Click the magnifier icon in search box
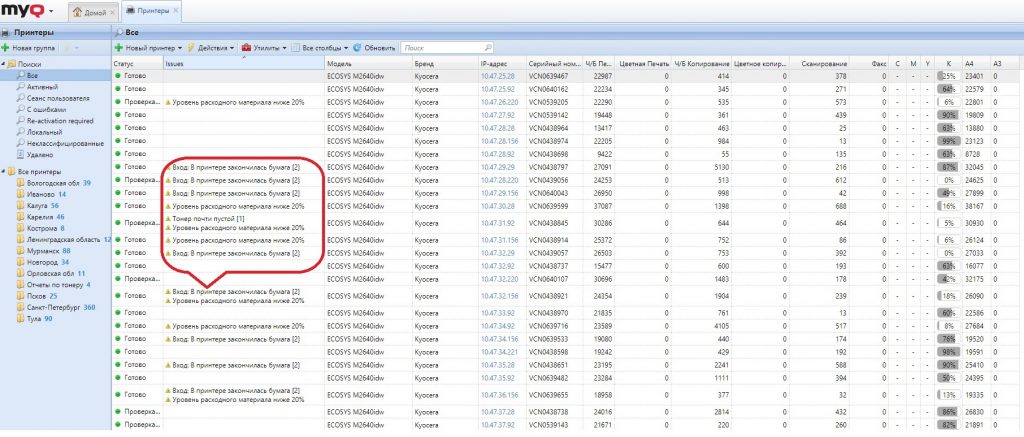 [488, 48]
